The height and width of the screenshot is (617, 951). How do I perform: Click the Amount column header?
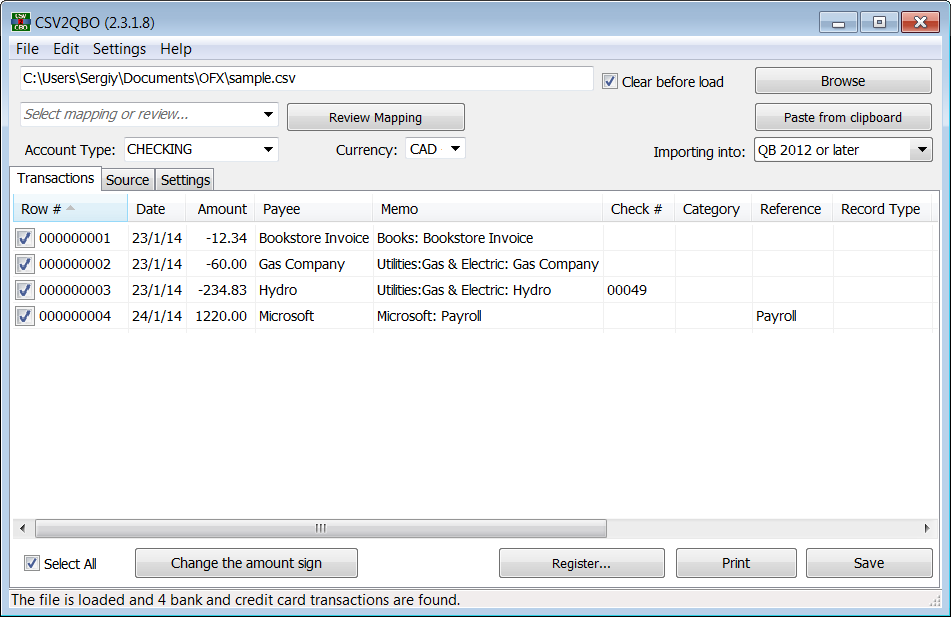click(x=221, y=209)
